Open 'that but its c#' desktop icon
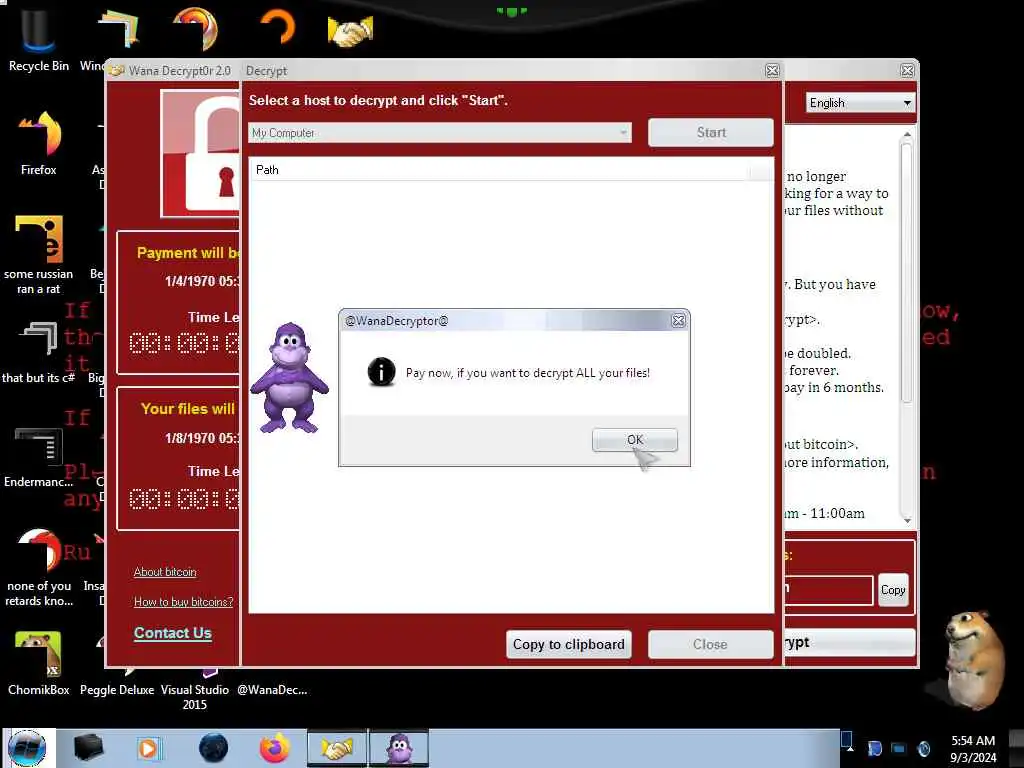The width and height of the screenshot is (1024, 768). point(39,353)
